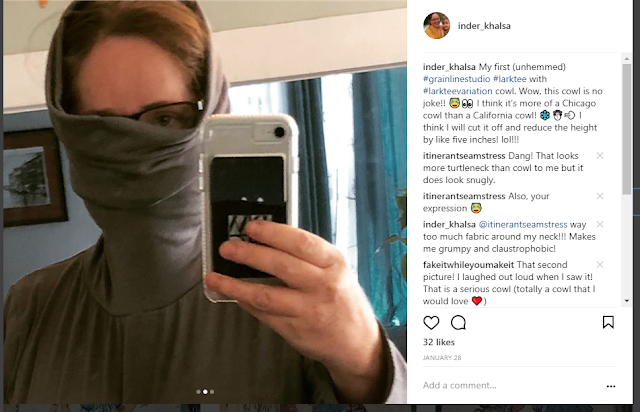Delete inder_khalsa's reply about too much fabric
This screenshot has height=412, width=640.
pyautogui.click(x=600, y=224)
